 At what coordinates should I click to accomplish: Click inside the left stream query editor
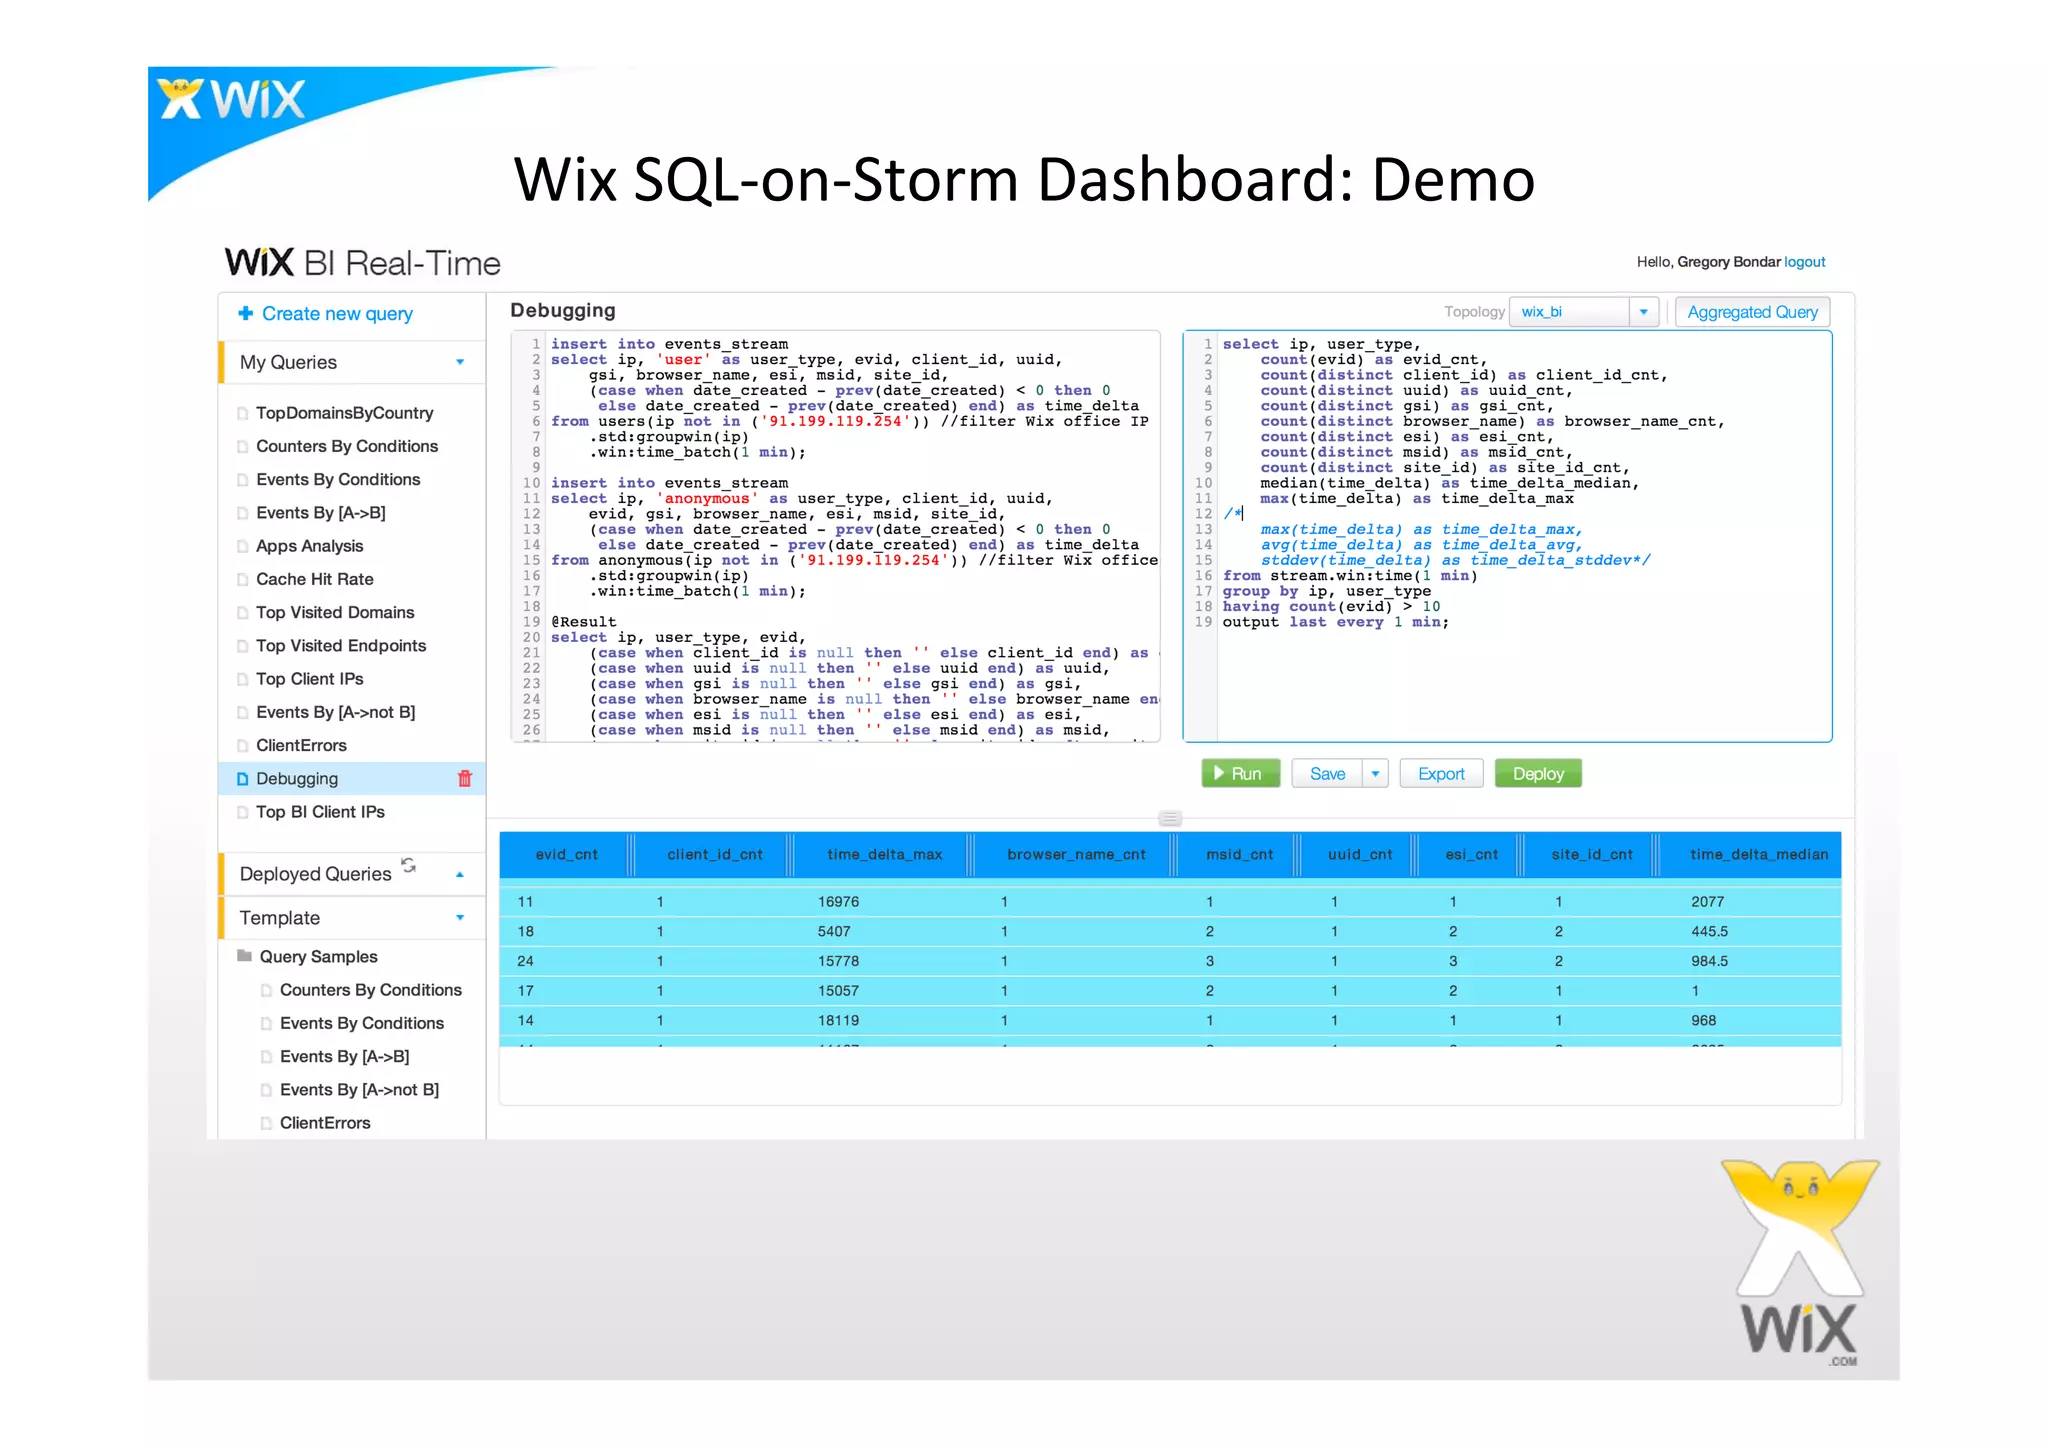click(836, 537)
